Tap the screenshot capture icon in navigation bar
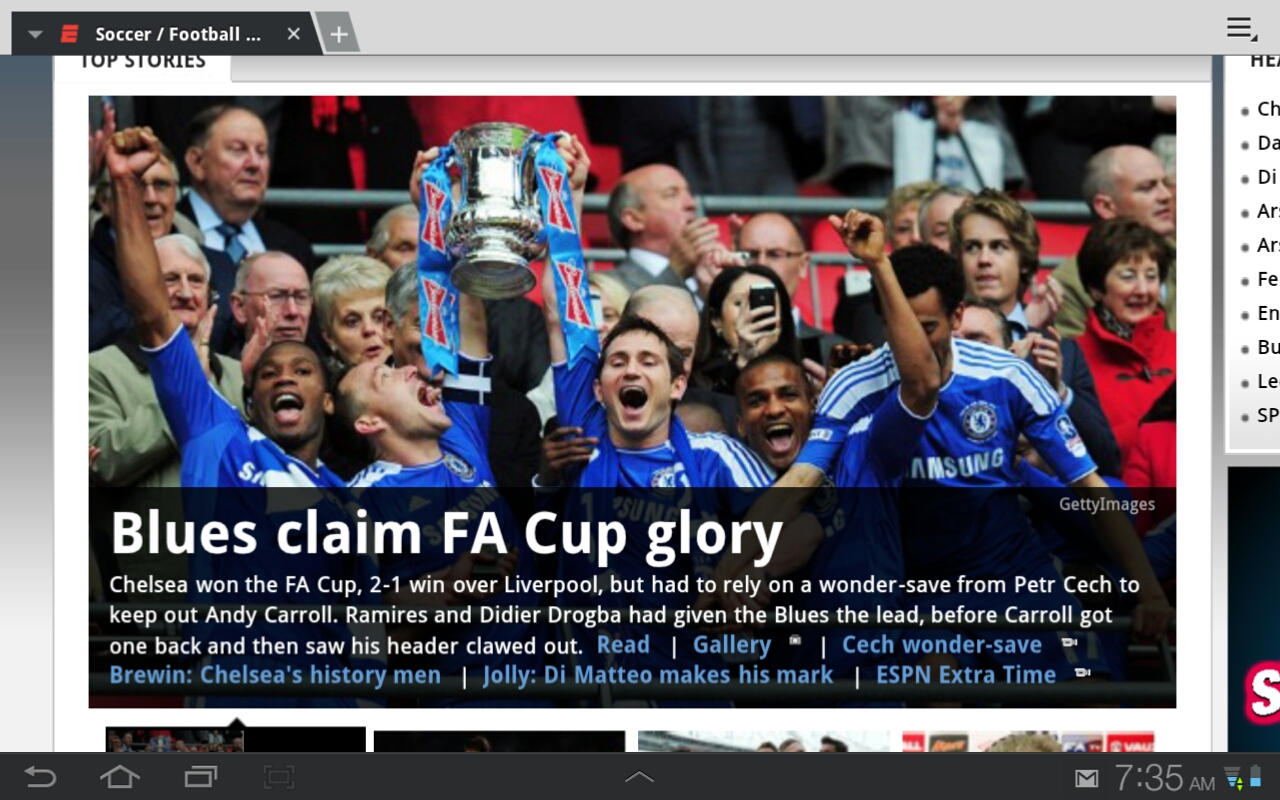Screen dimensions: 1280x800 click(279, 777)
